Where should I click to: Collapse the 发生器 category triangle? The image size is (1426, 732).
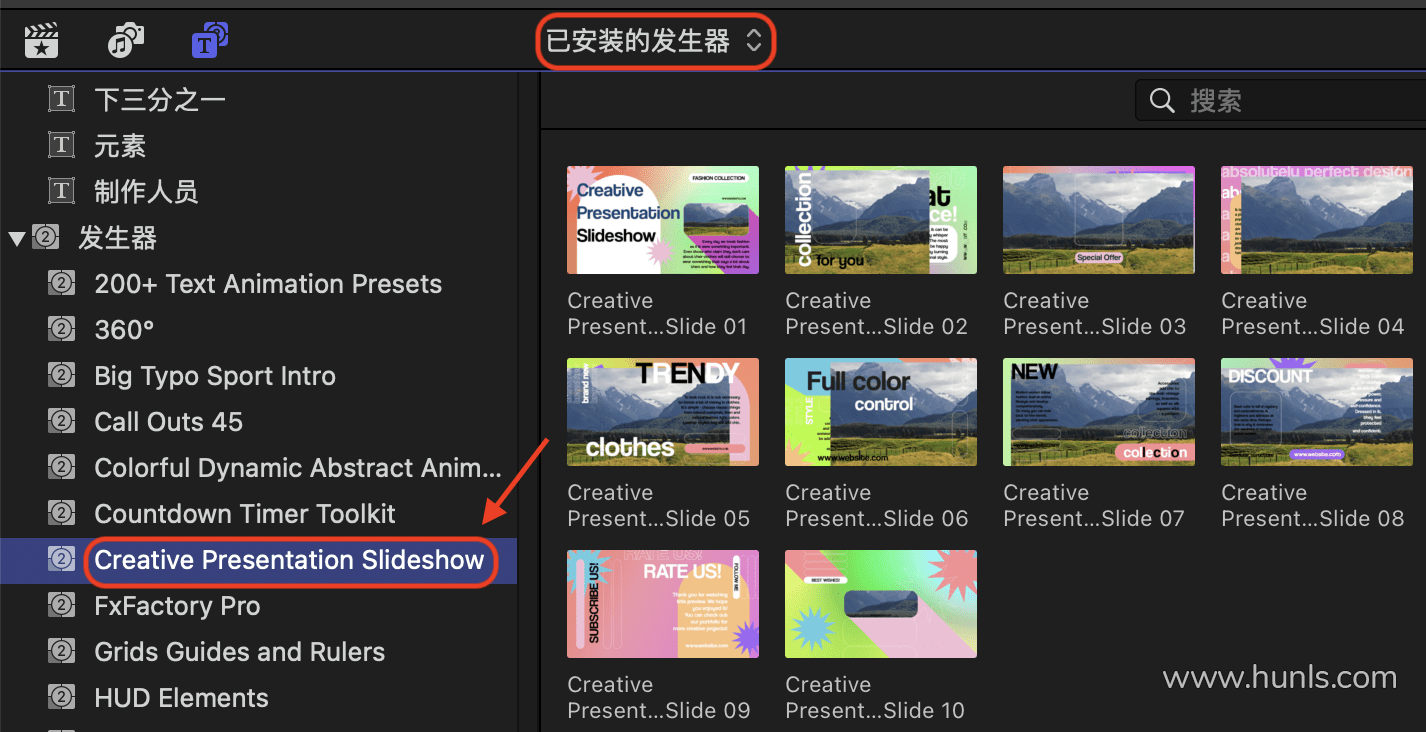16,238
